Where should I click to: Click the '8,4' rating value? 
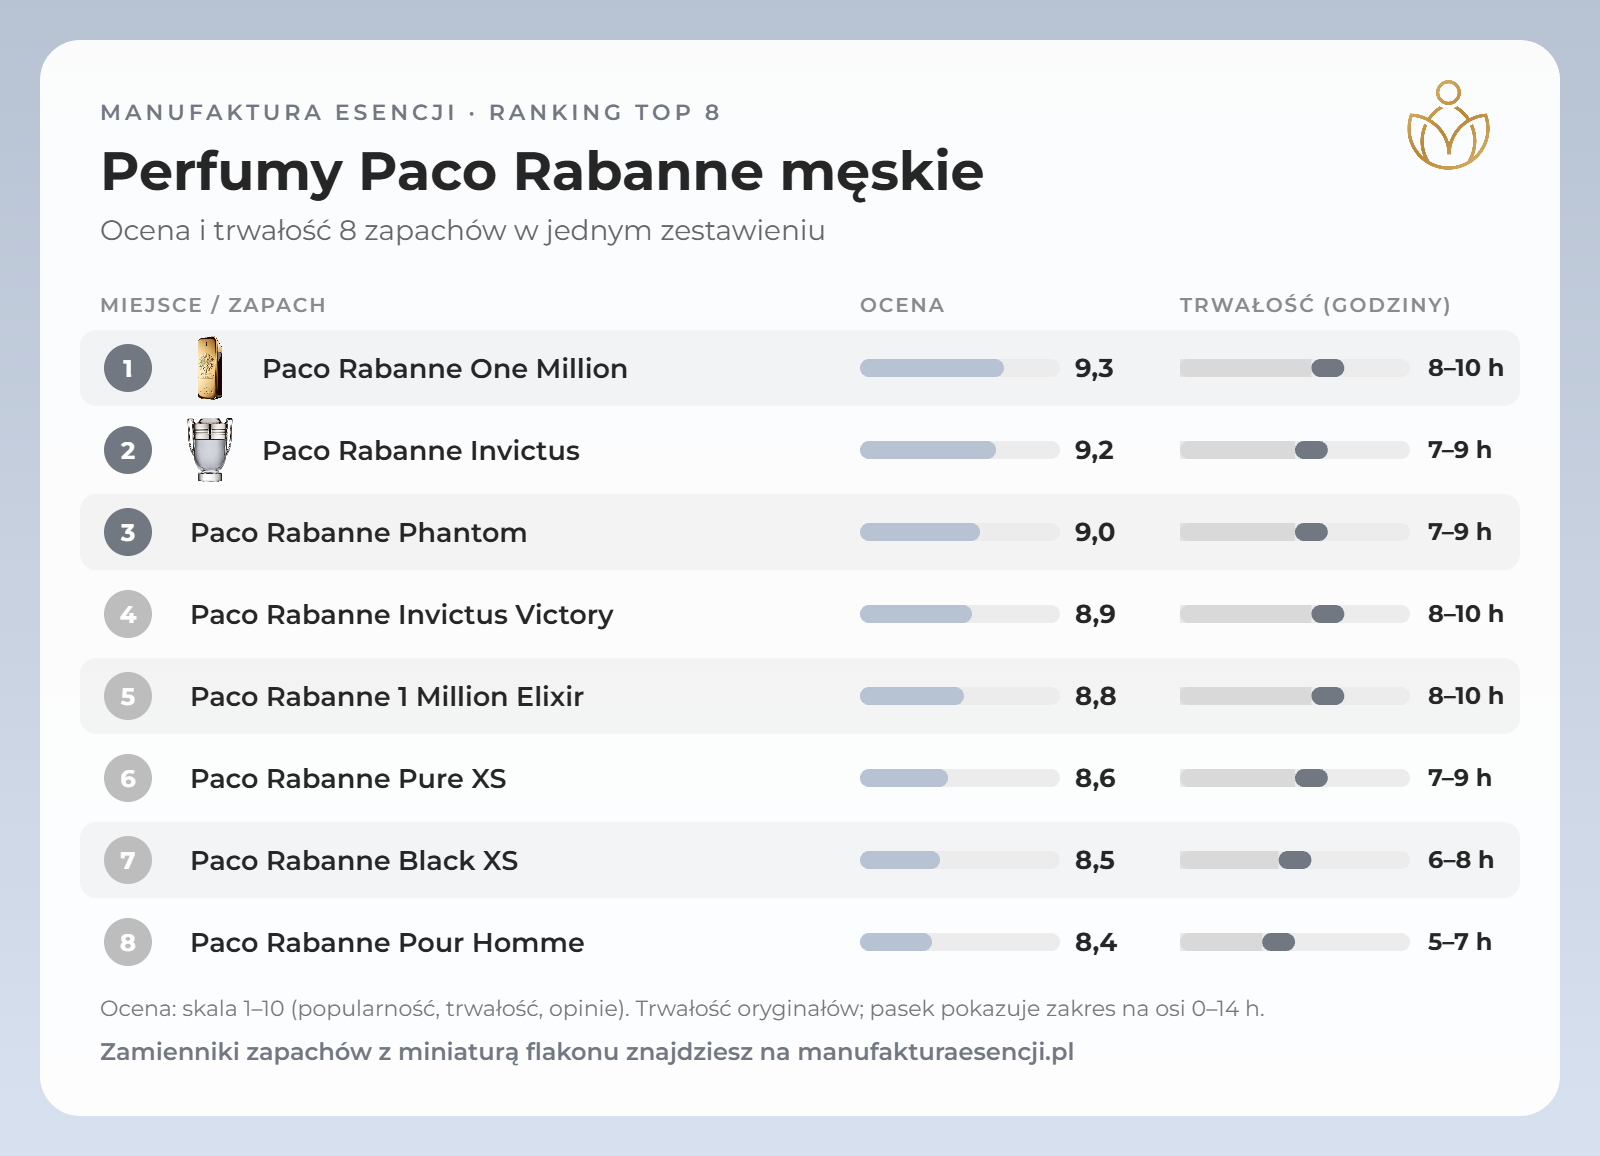[x=1096, y=942]
